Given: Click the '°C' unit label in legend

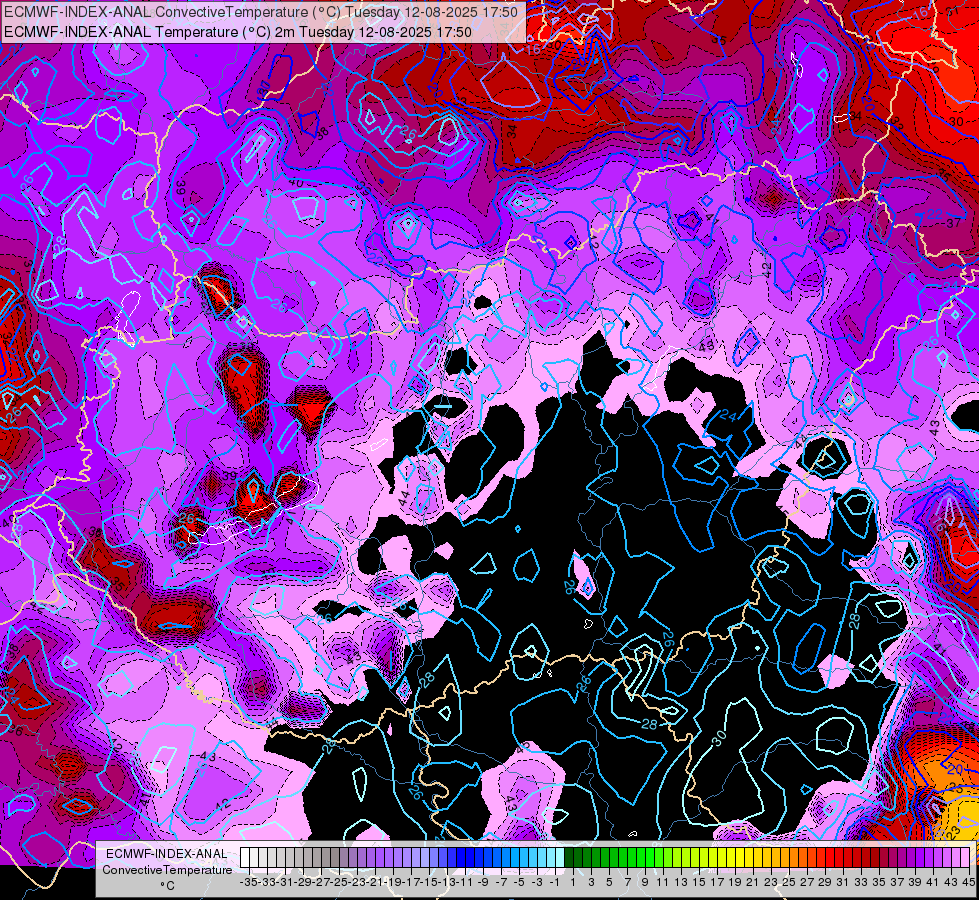Looking at the screenshot, I should [x=167, y=886].
